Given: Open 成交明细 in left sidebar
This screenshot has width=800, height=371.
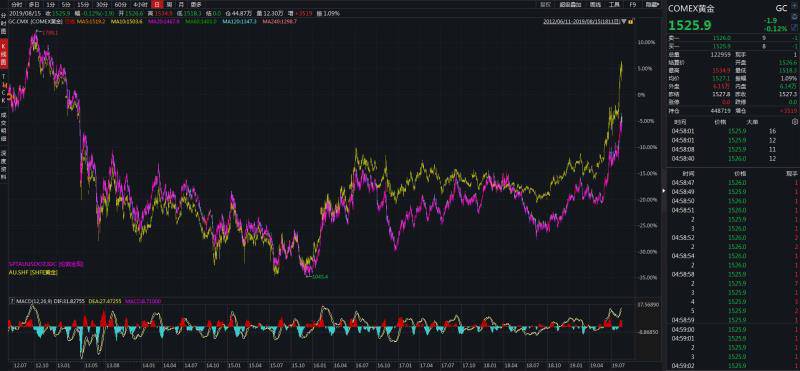Looking at the screenshot, I should [x=4, y=128].
